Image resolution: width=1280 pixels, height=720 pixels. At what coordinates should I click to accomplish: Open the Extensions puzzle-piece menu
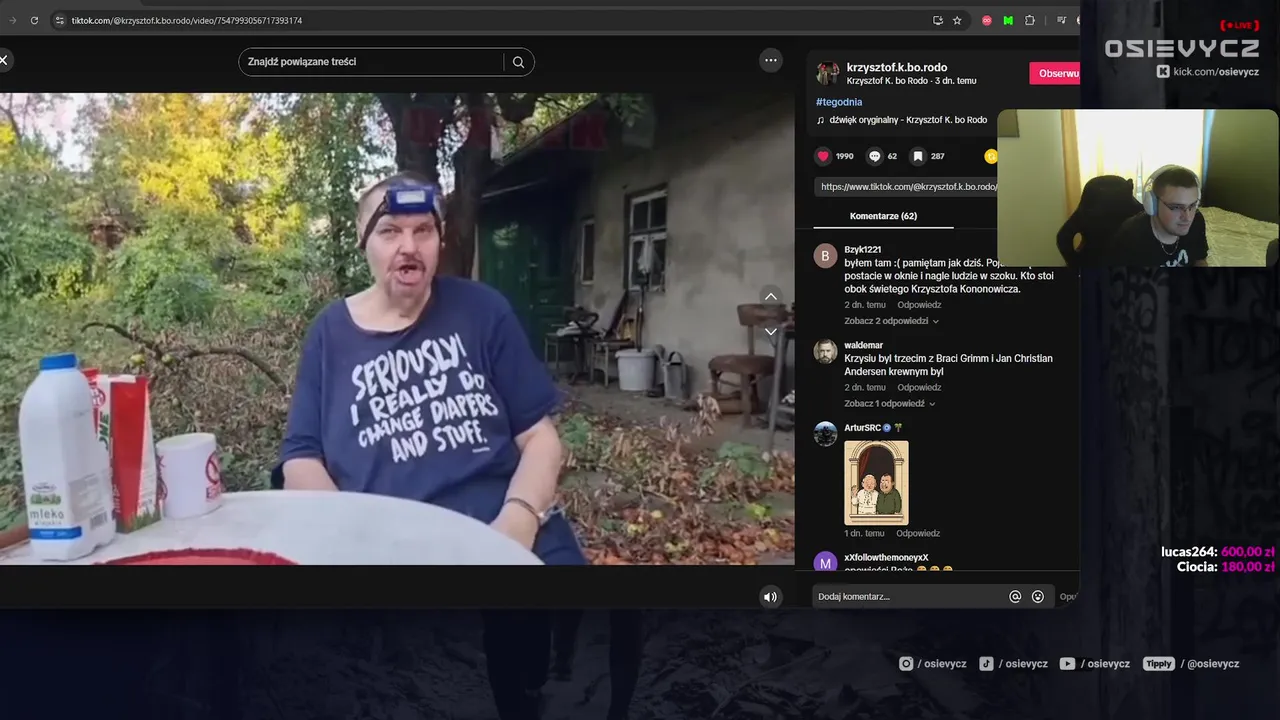click(x=1030, y=20)
